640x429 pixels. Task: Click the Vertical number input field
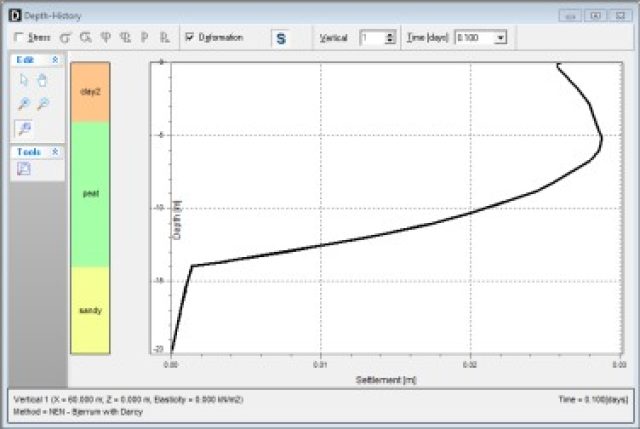click(x=371, y=38)
